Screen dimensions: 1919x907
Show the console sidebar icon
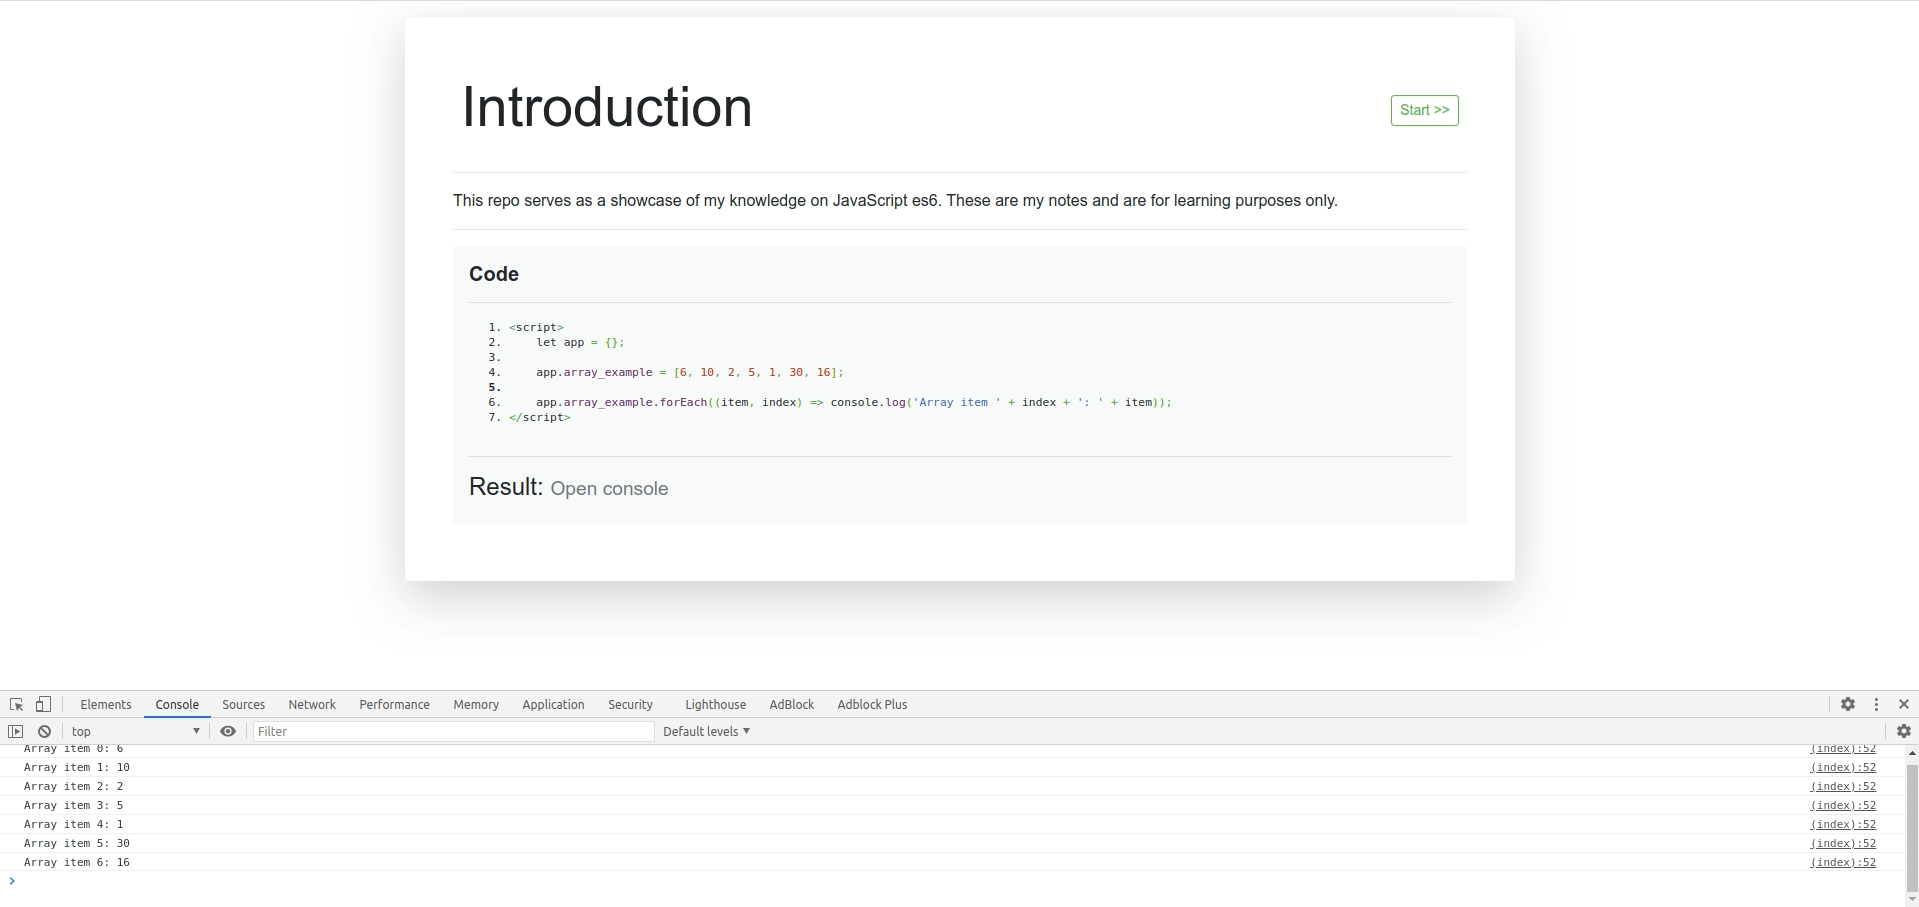click(16, 732)
